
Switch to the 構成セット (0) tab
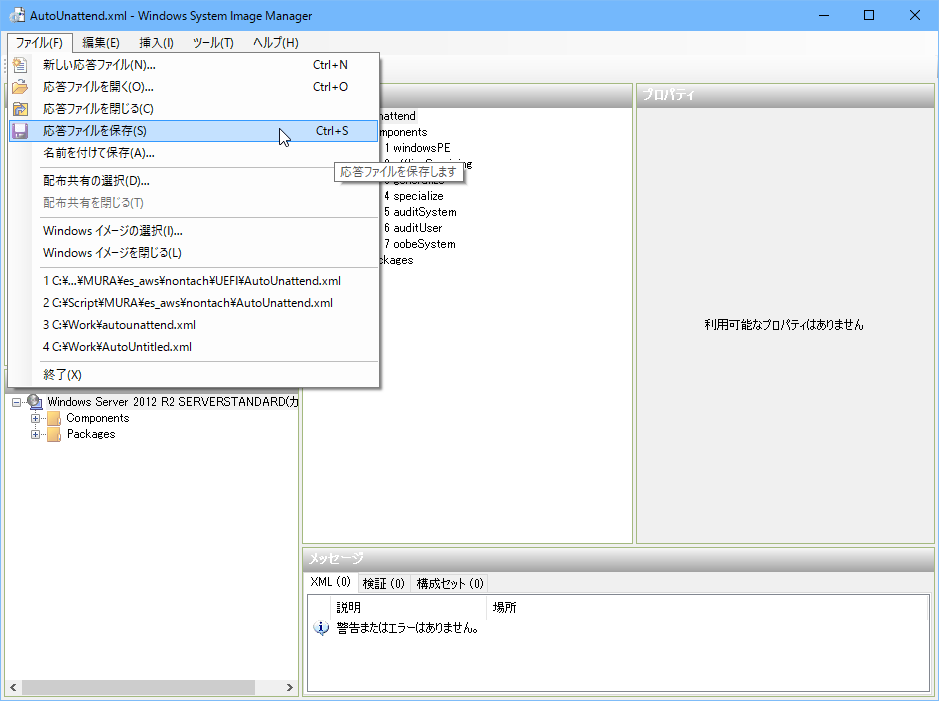pyautogui.click(x=450, y=584)
